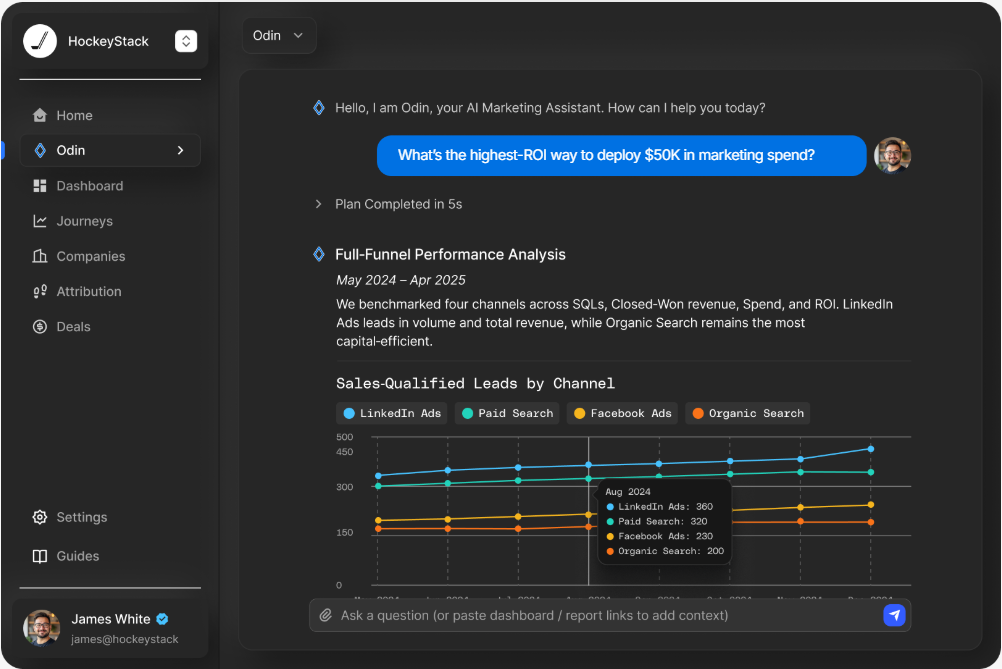Send the message with the paper plane button

tap(894, 615)
